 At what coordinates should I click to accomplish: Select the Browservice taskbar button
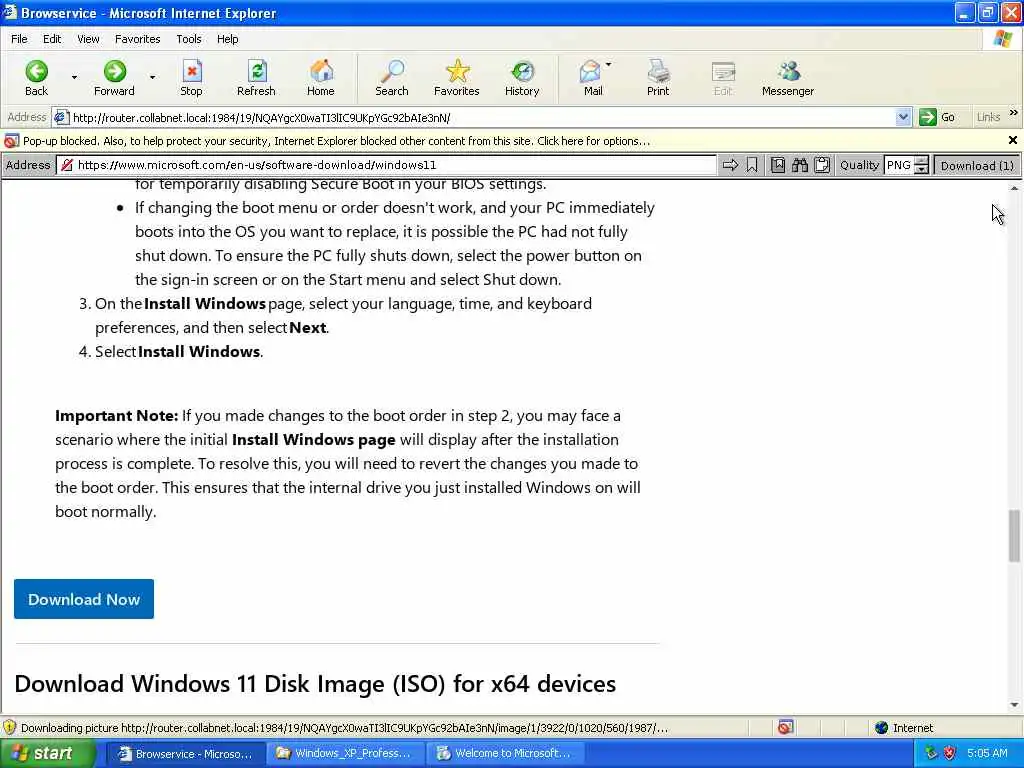coord(185,753)
